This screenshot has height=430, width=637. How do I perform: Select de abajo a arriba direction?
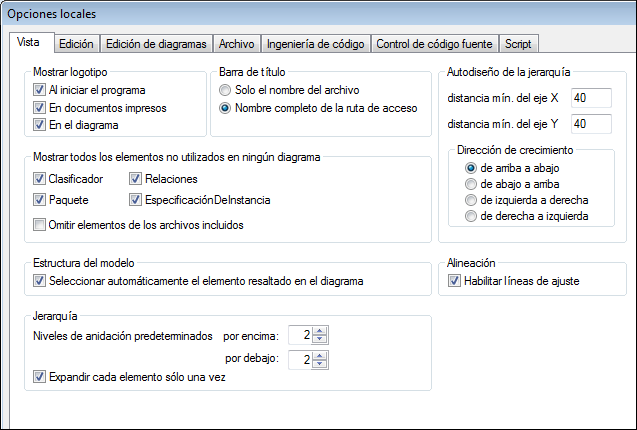pyautogui.click(x=472, y=185)
